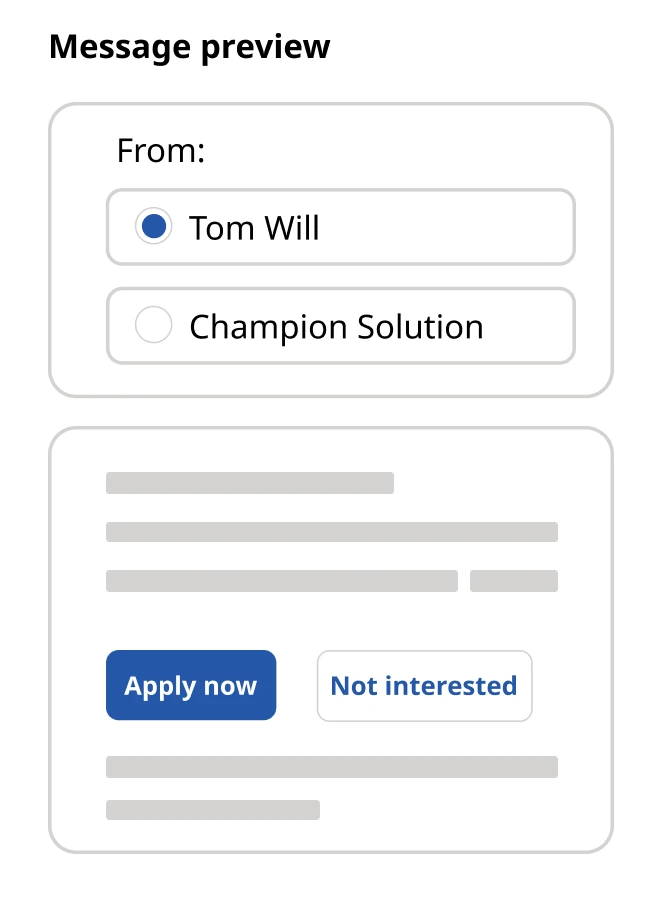Select the Tom Will radio button
The width and height of the screenshot is (656, 900).
coord(153,227)
